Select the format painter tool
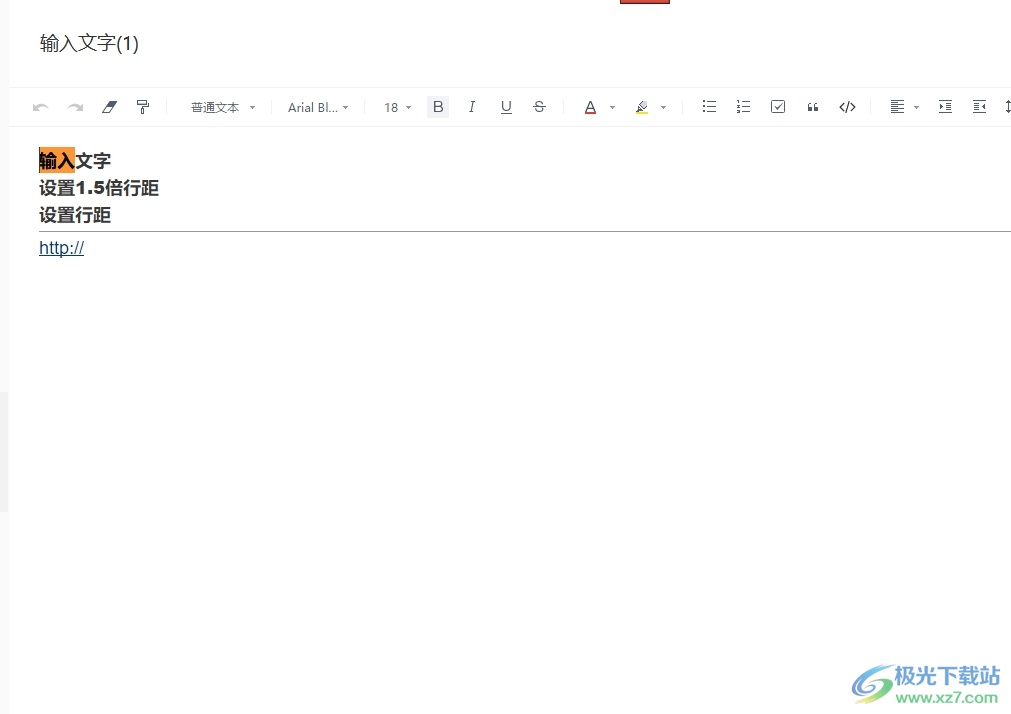The width and height of the screenshot is (1011, 714). (143, 107)
